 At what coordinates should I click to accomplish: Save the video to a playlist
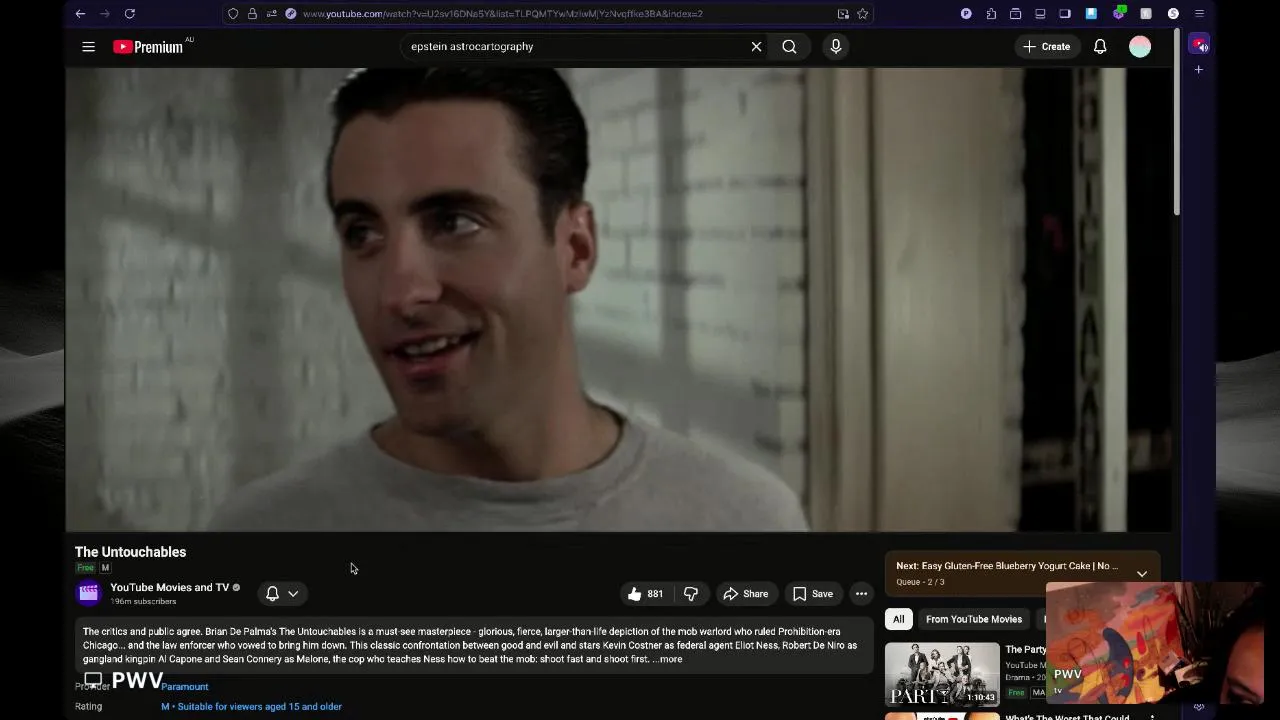click(813, 594)
